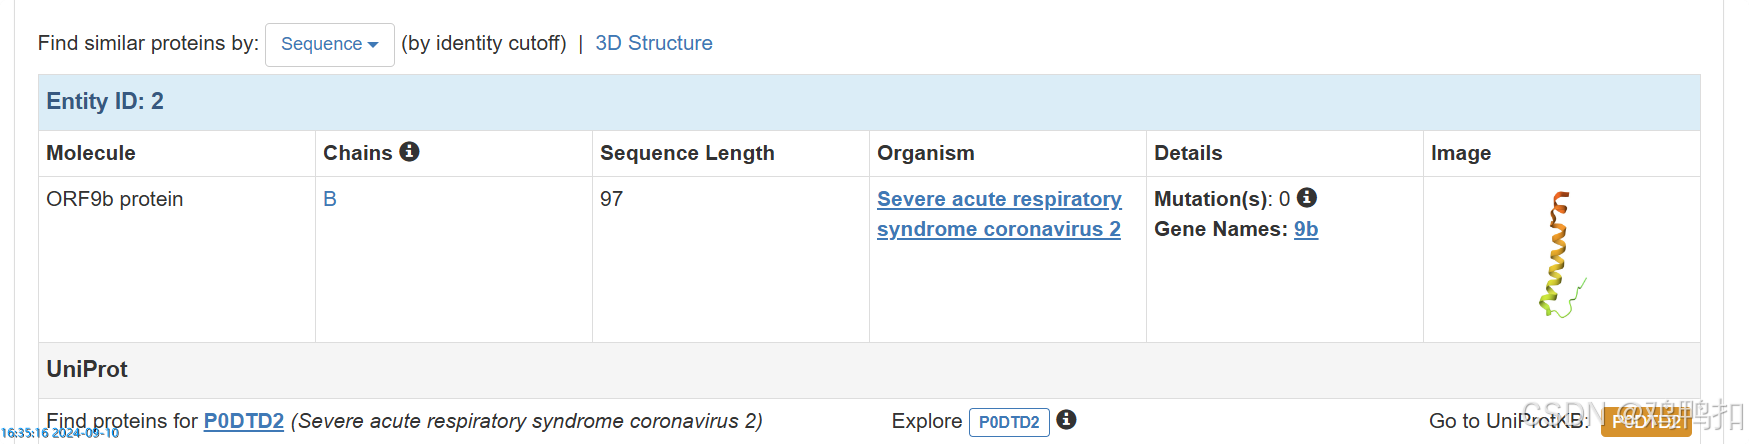Click the UniProt section heading
The height and width of the screenshot is (444, 1749).
click(x=87, y=369)
